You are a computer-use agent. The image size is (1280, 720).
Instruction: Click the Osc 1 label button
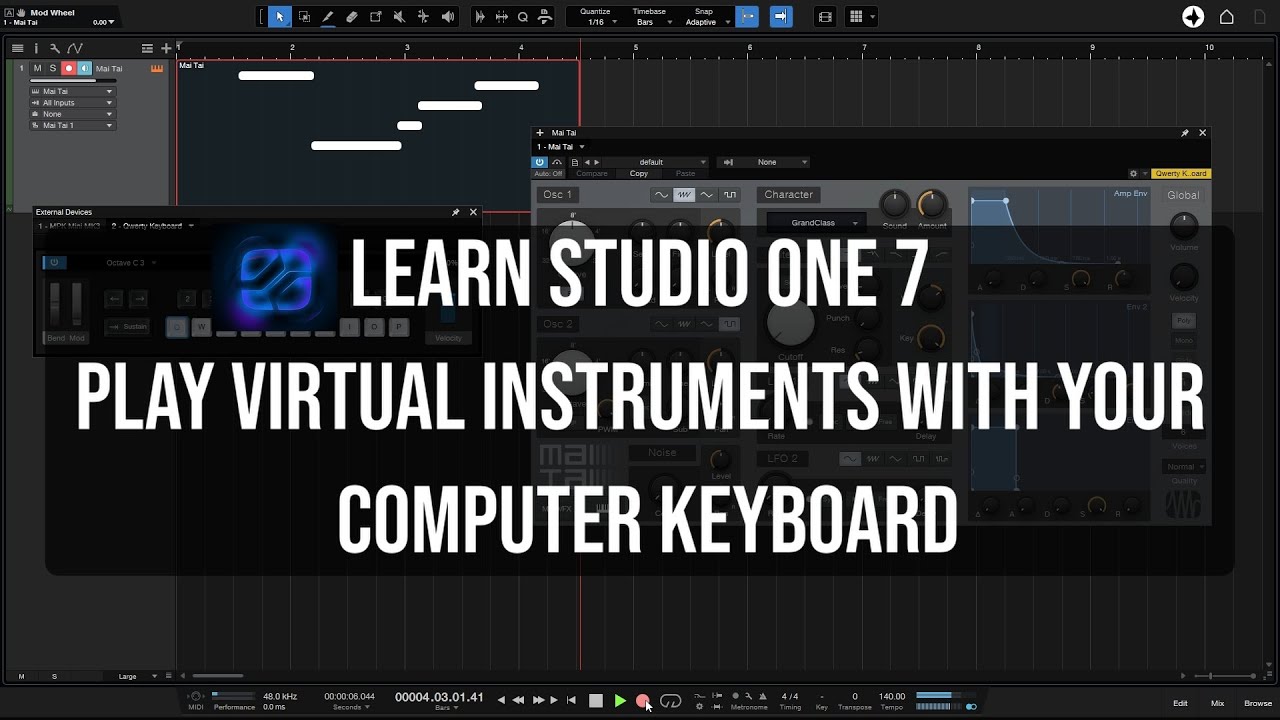click(x=558, y=195)
